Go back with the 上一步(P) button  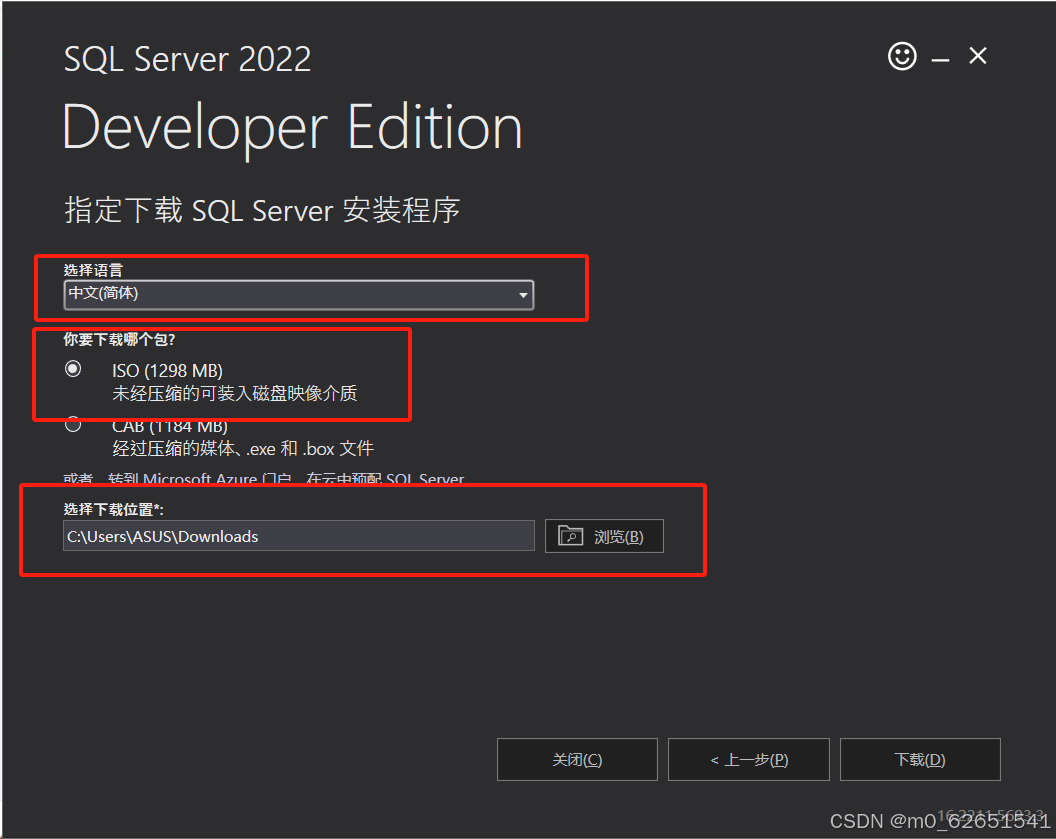(748, 760)
